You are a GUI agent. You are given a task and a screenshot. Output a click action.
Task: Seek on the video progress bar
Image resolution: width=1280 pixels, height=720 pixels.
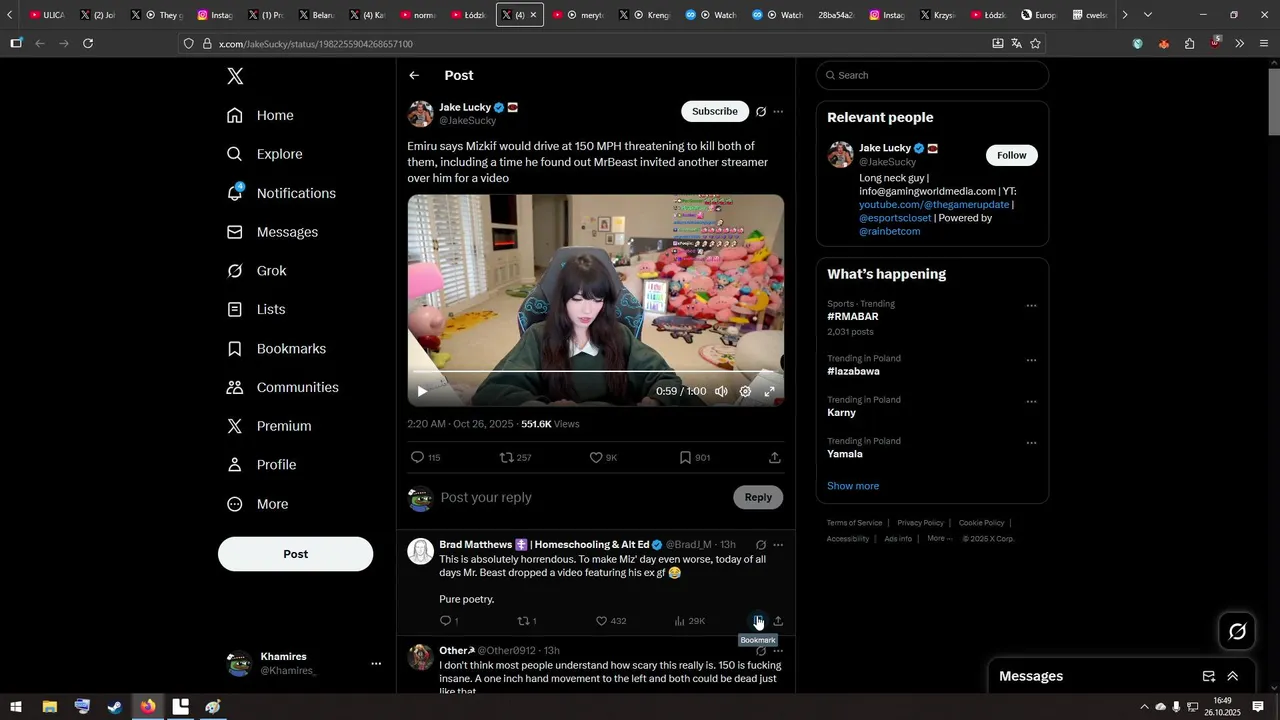click(595, 372)
